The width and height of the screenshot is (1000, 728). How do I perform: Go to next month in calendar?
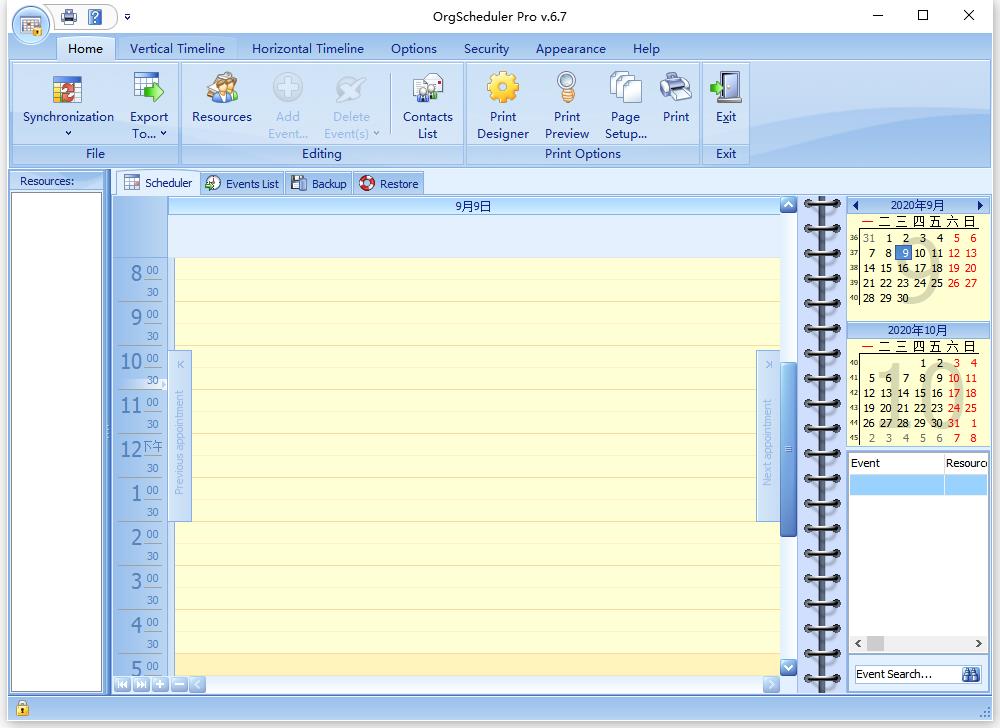tap(980, 205)
